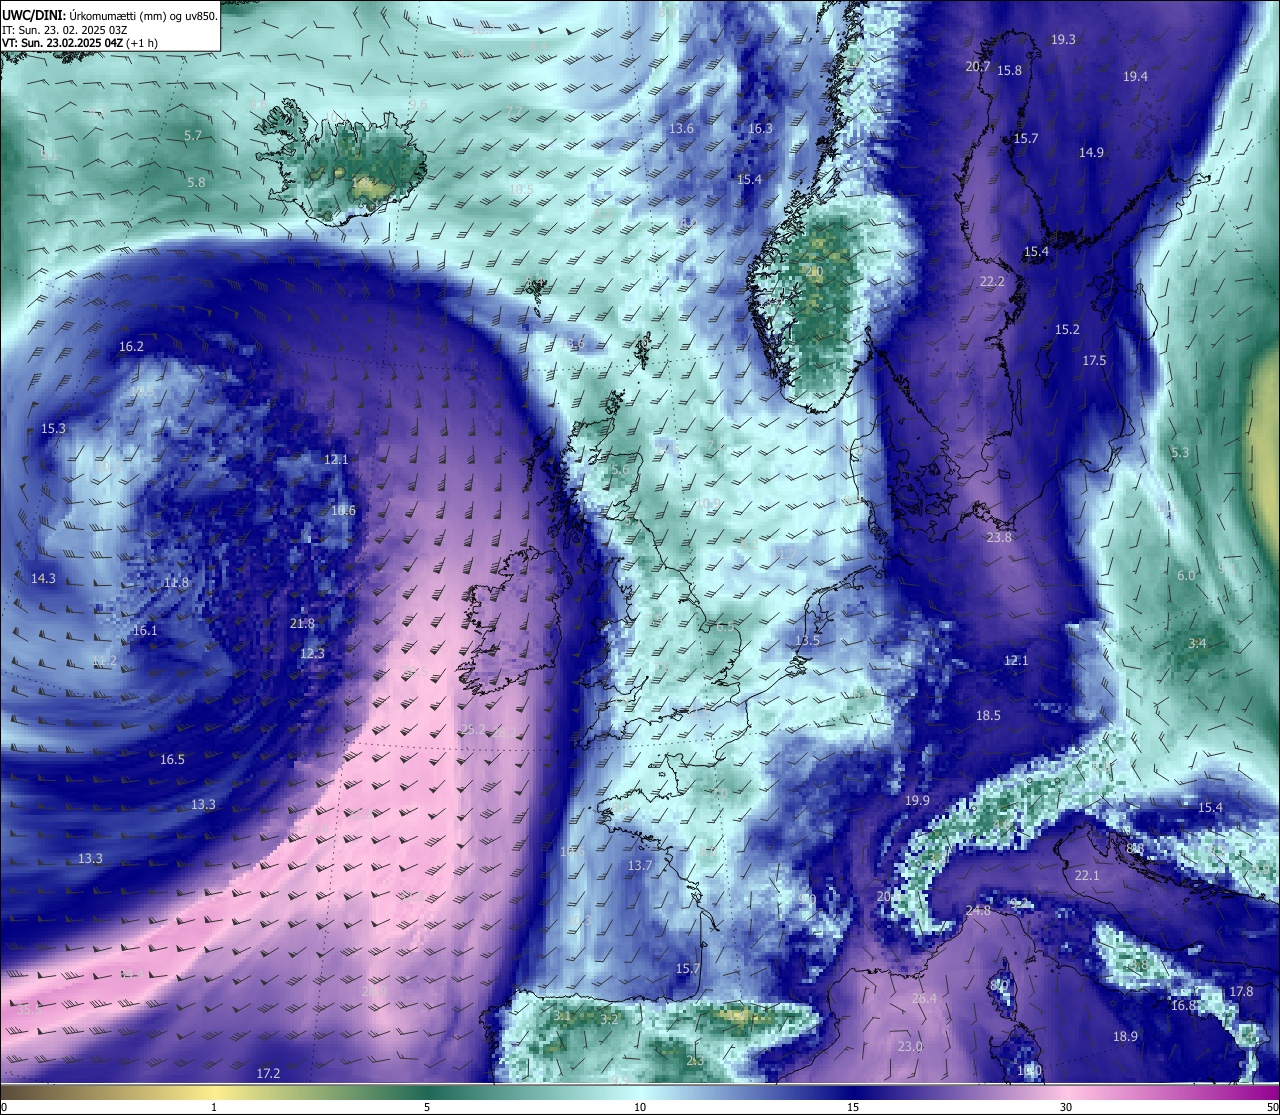Screen dimensions: 1280x1115
Task: Click the '16.5' value on the map
Action: tap(172, 760)
